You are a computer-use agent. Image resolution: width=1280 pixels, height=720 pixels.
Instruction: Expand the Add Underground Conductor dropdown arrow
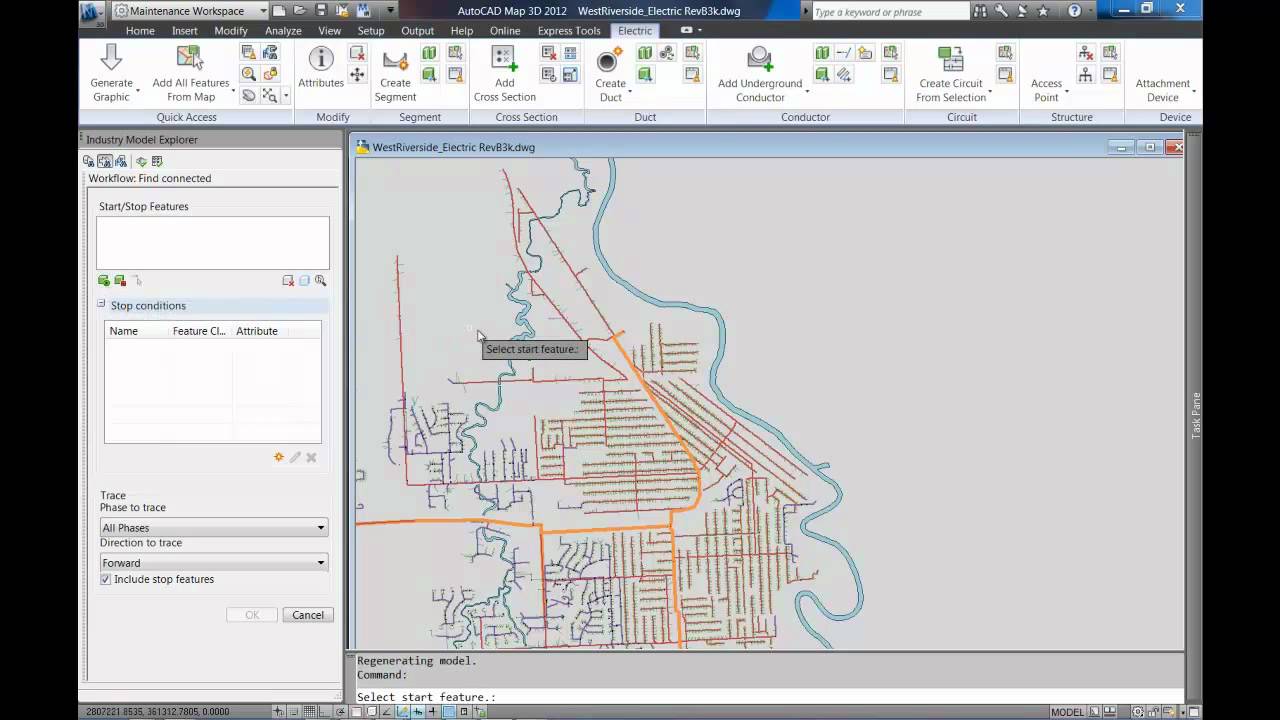click(x=806, y=92)
